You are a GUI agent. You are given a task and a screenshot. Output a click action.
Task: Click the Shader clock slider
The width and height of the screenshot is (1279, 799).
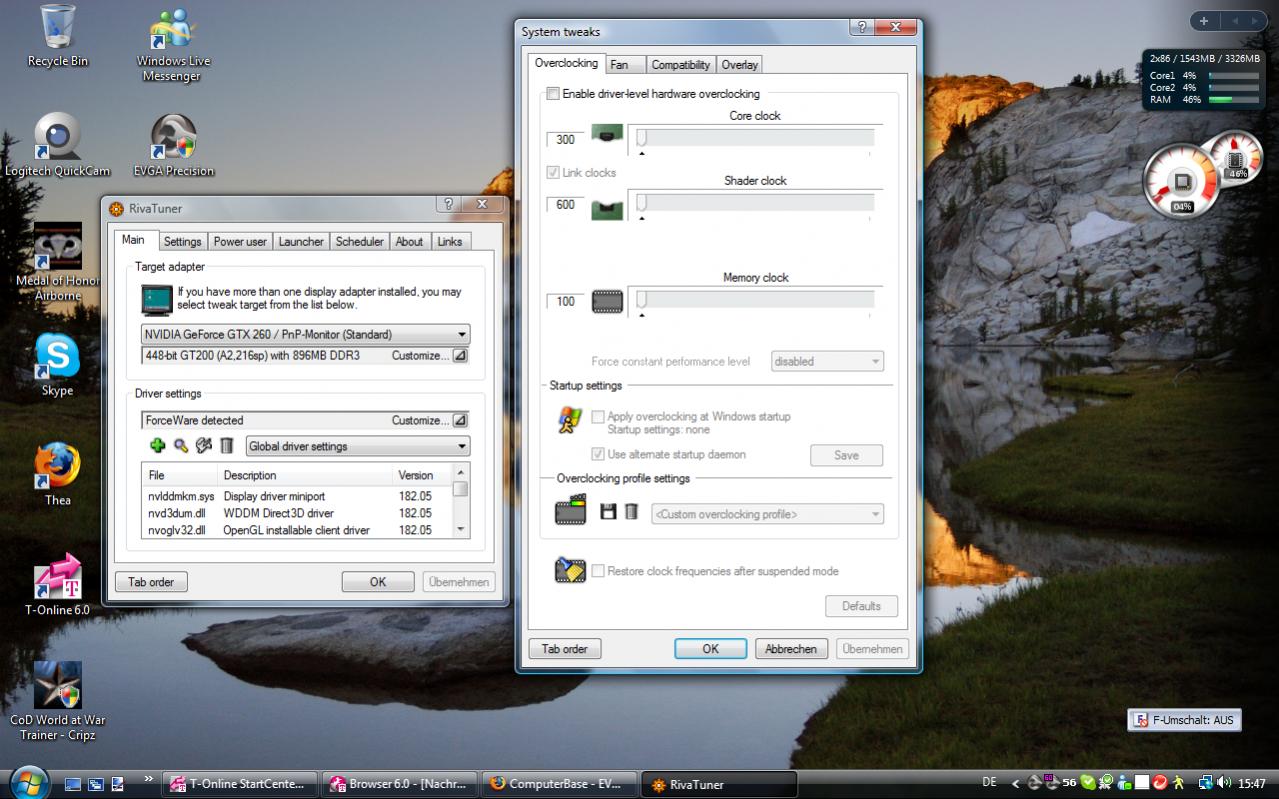755,202
